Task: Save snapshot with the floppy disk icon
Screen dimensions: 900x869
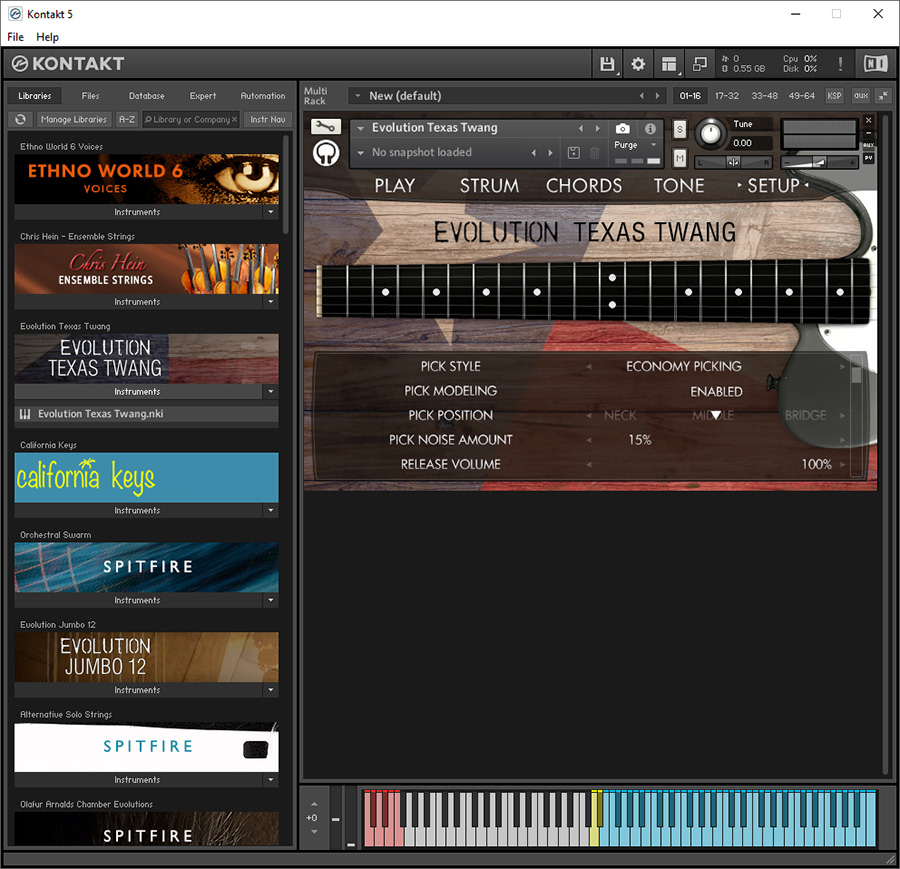Action: click(573, 153)
